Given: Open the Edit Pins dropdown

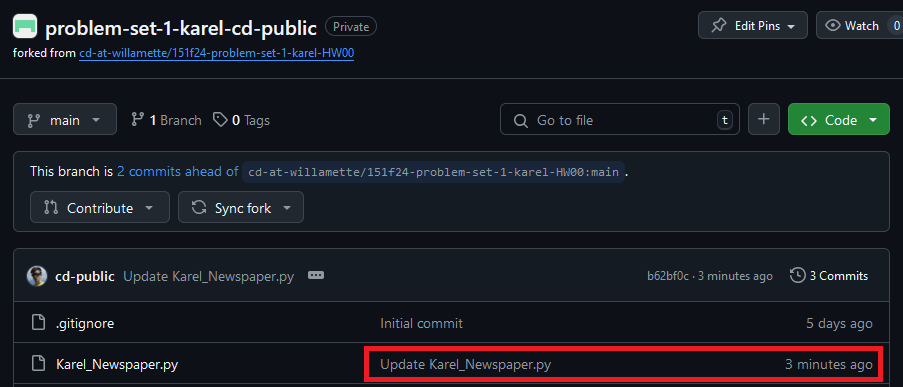Looking at the screenshot, I should tap(753, 26).
